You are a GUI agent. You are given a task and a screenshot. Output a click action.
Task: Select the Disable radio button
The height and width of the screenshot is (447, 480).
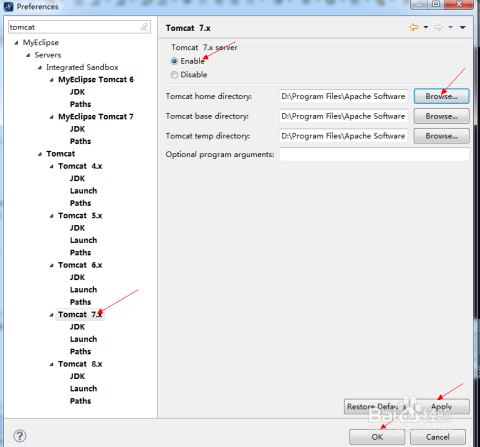pyautogui.click(x=174, y=75)
